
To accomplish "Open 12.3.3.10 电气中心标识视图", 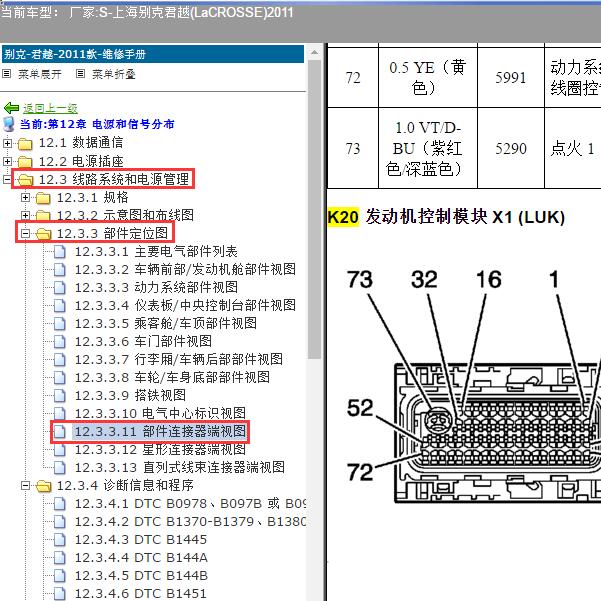I will (160, 414).
